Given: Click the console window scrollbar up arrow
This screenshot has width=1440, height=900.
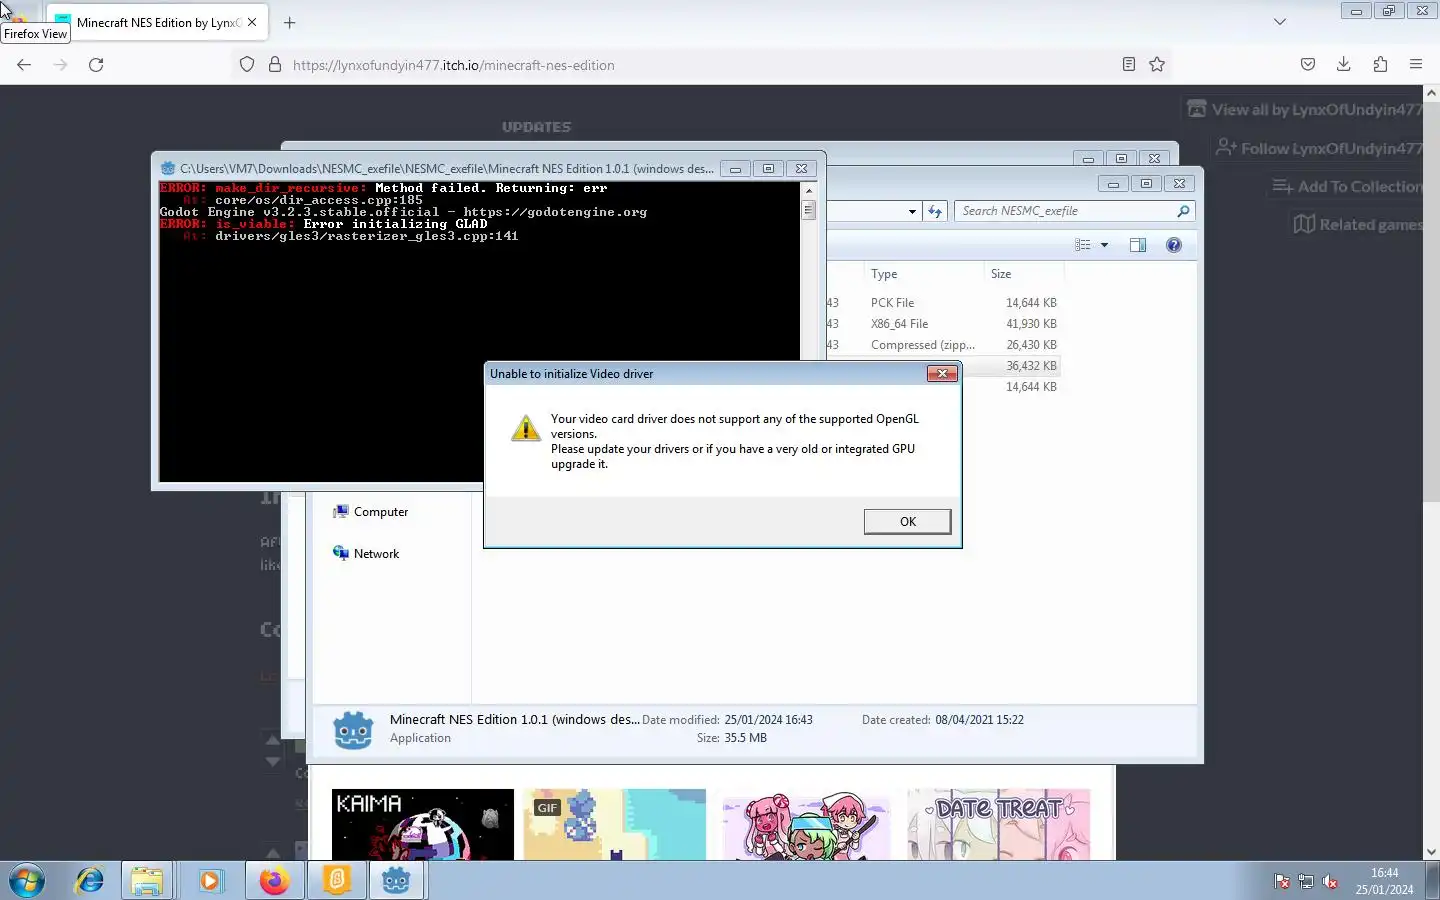Looking at the screenshot, I should [808, 190].
